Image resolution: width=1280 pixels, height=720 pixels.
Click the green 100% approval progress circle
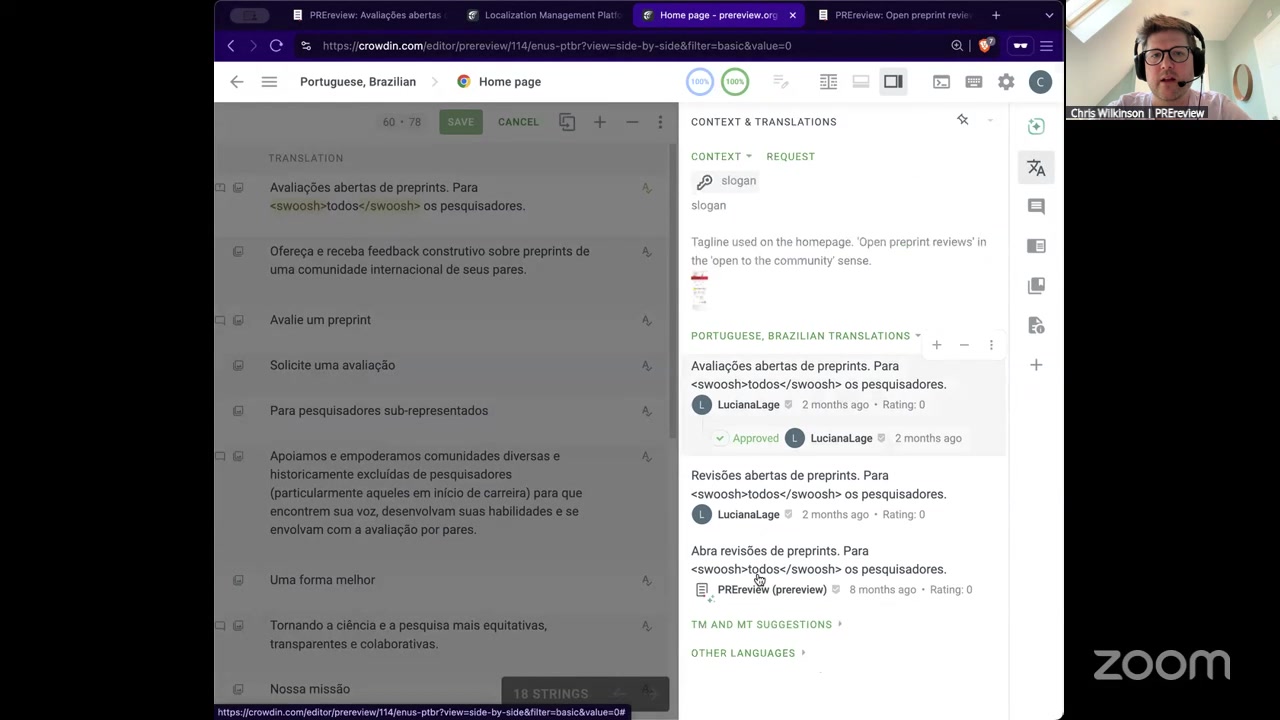735,82
